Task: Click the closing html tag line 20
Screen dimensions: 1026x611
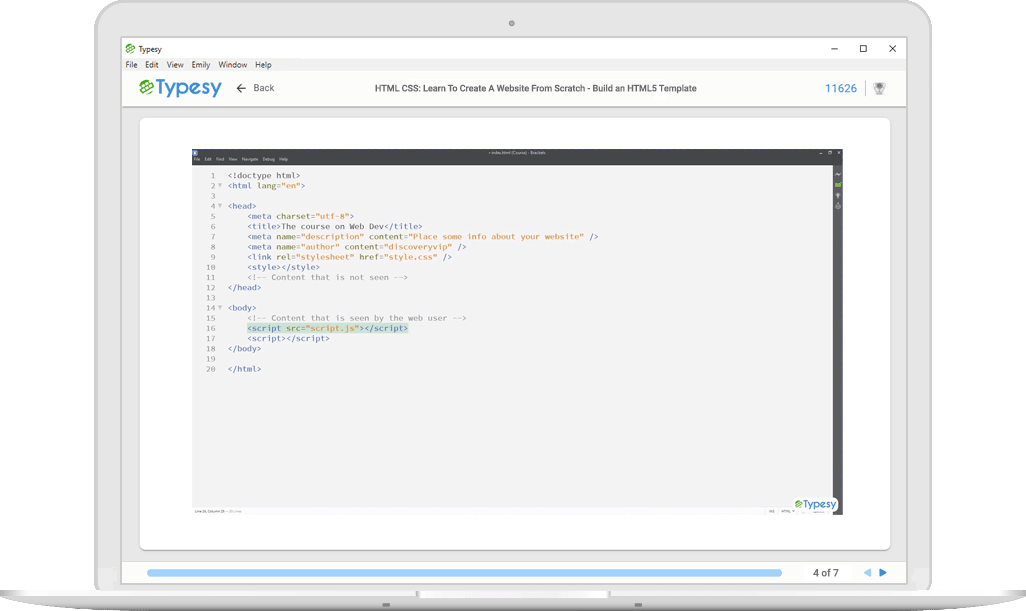Action: tap(244, 369)
